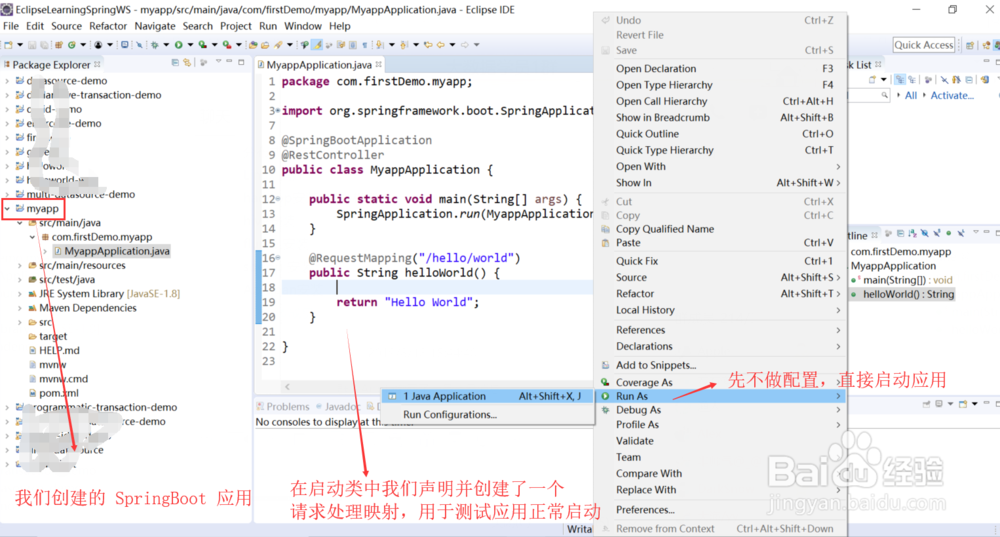This screenshot has width=1000, height=537.
Task: Select JRE System Library entry
Action: pos(109,293)
